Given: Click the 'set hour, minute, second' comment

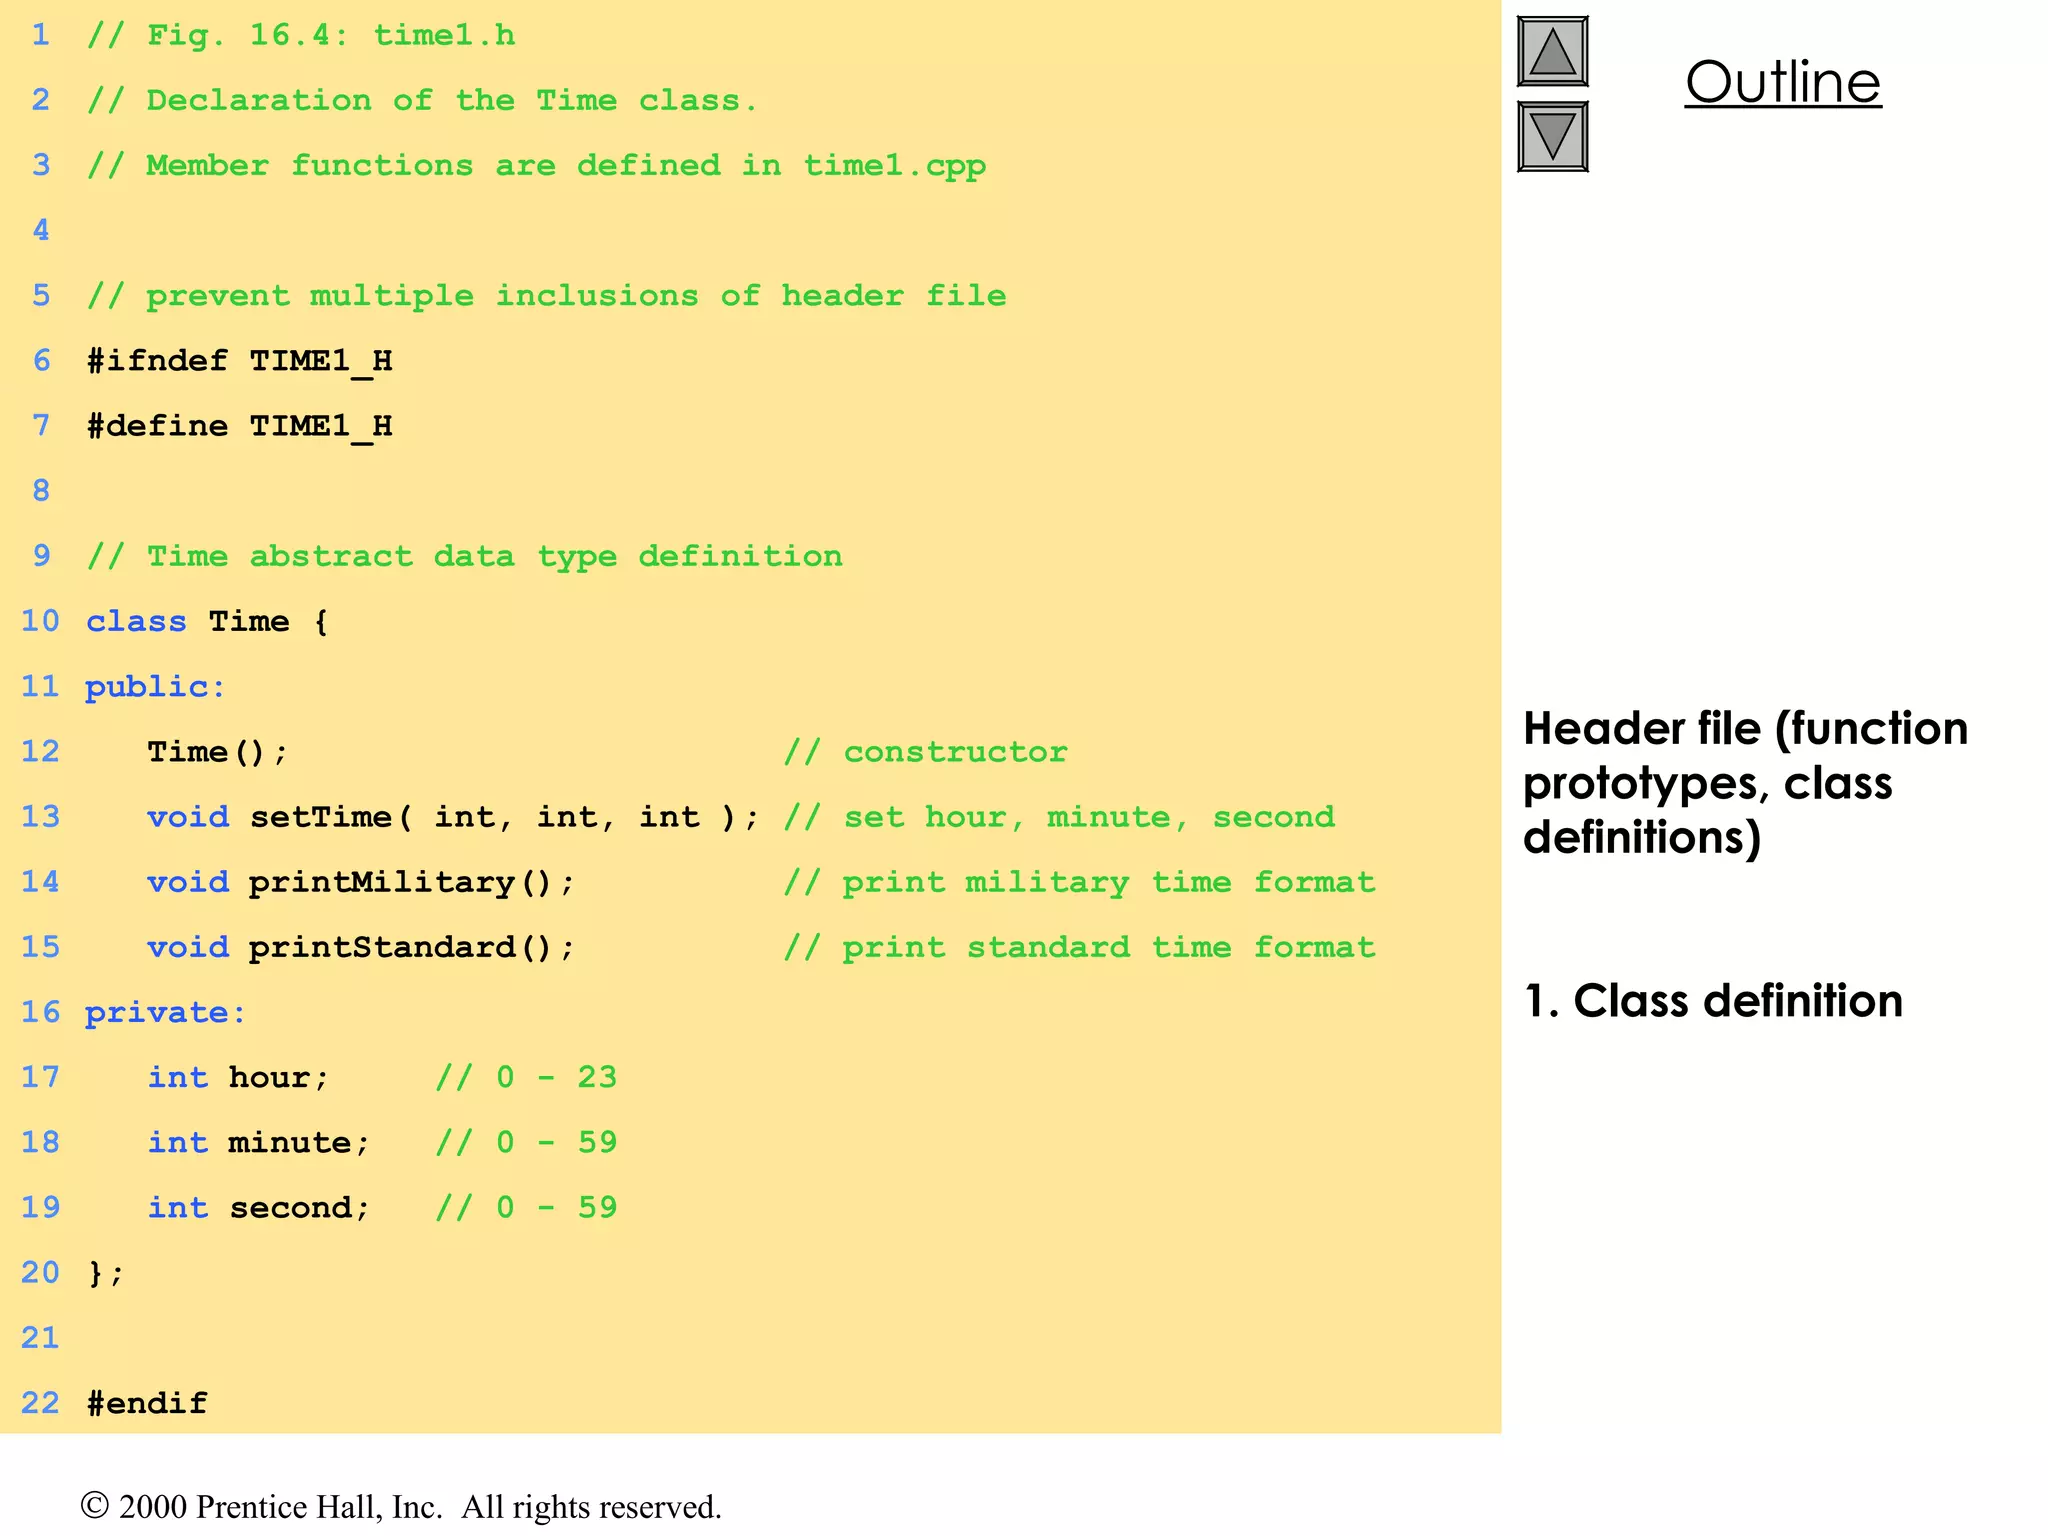Looking at the screenshot, I should pyautogui.click(x=1059, y=817).
